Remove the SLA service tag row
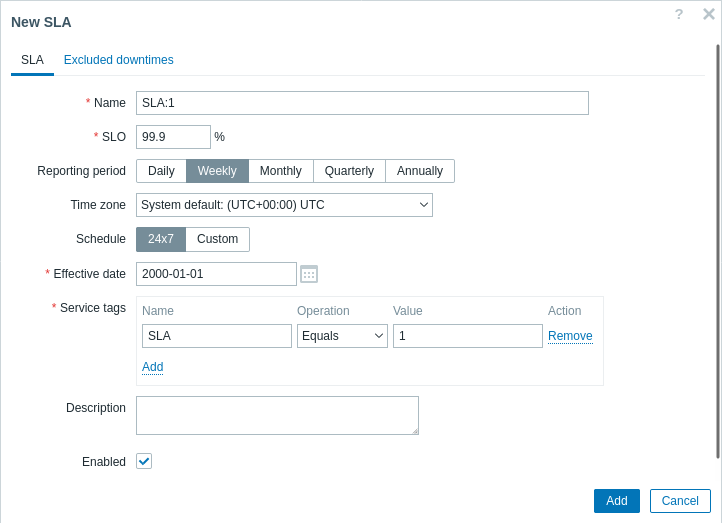 [x=570, y=336]
